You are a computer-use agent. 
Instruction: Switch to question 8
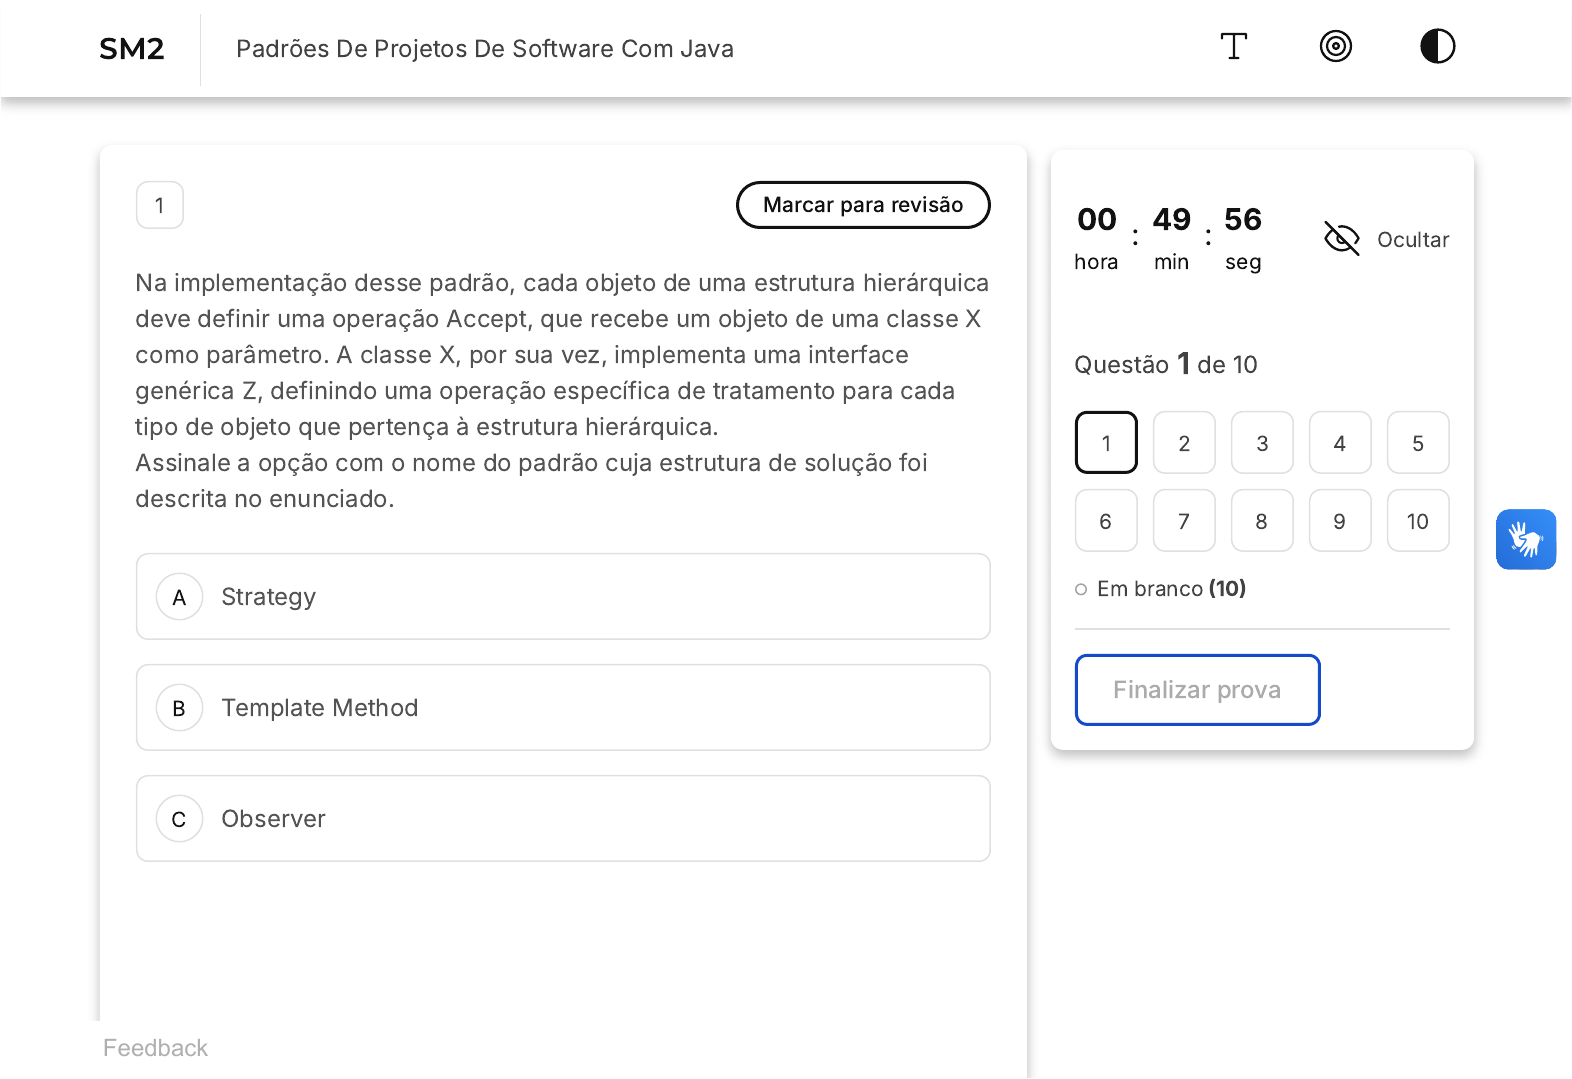coord(1262,521)
